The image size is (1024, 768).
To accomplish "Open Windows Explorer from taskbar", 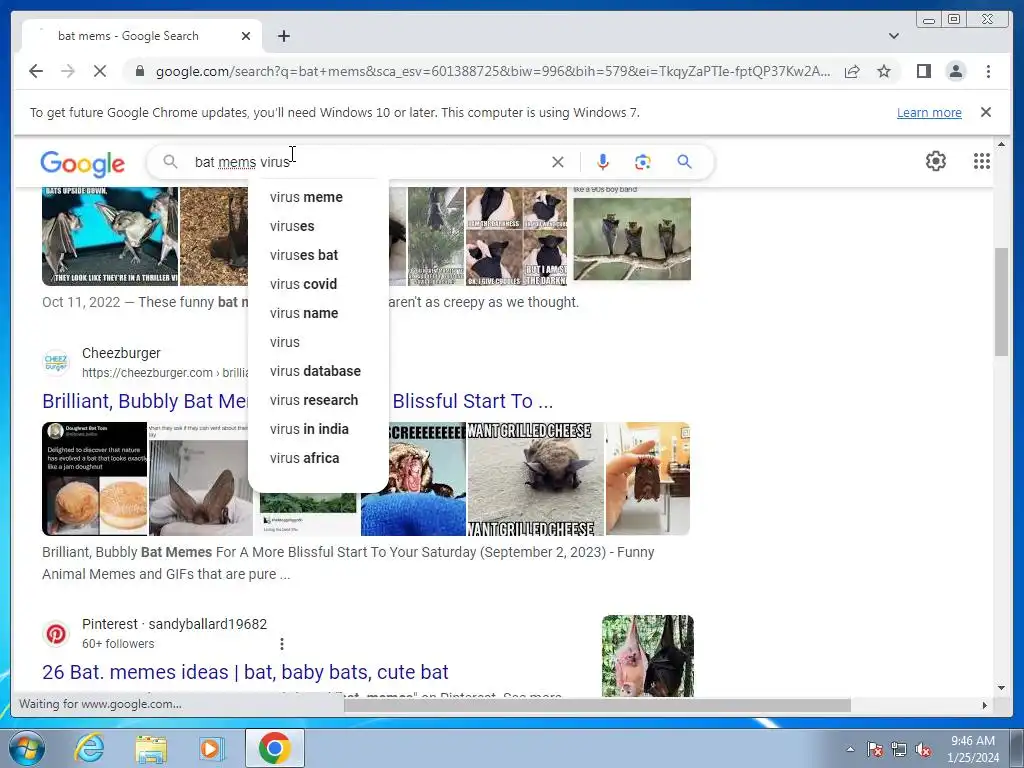I will pyautogui.click(x=151, y=748).
